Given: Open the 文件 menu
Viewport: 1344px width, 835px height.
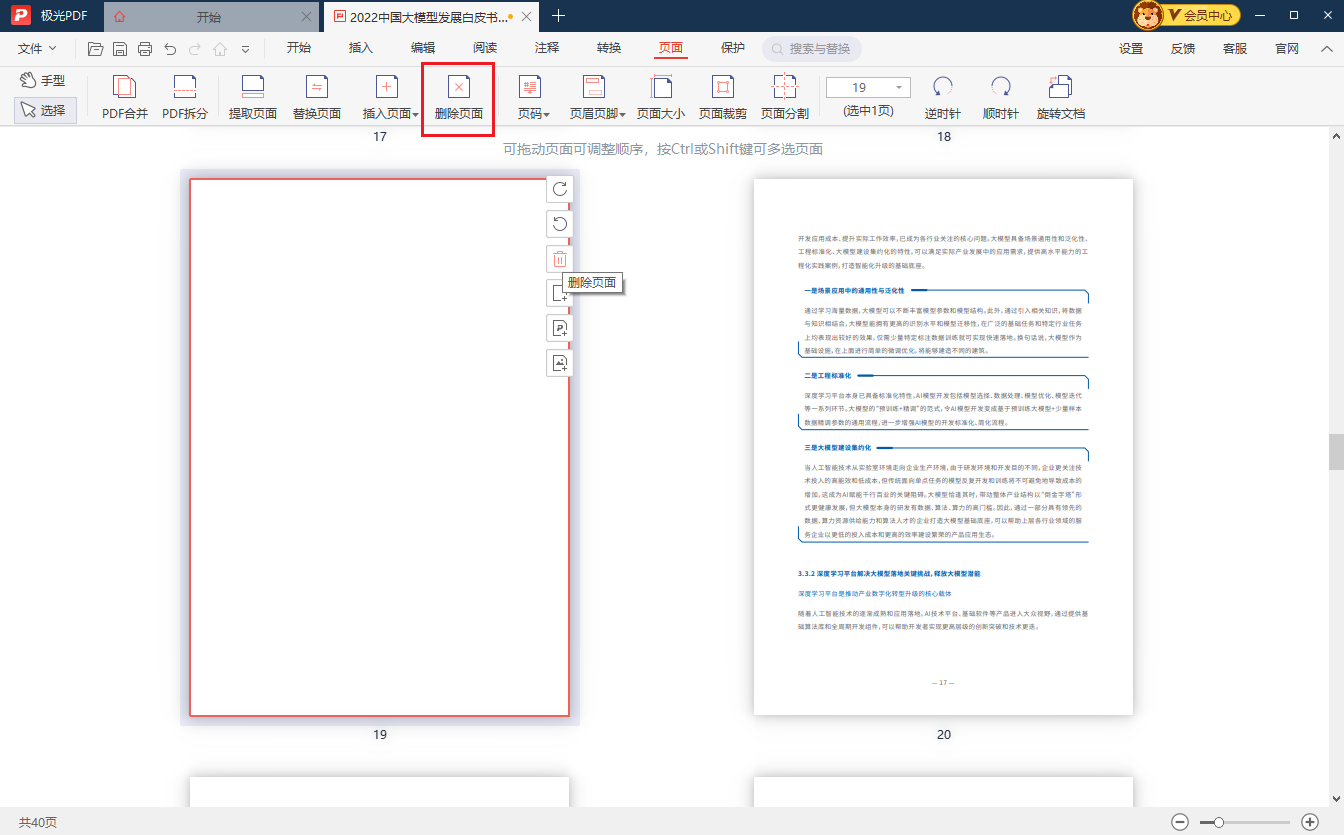Looking at the screenshot, I should pyautogui.click(x=37, y=48).
